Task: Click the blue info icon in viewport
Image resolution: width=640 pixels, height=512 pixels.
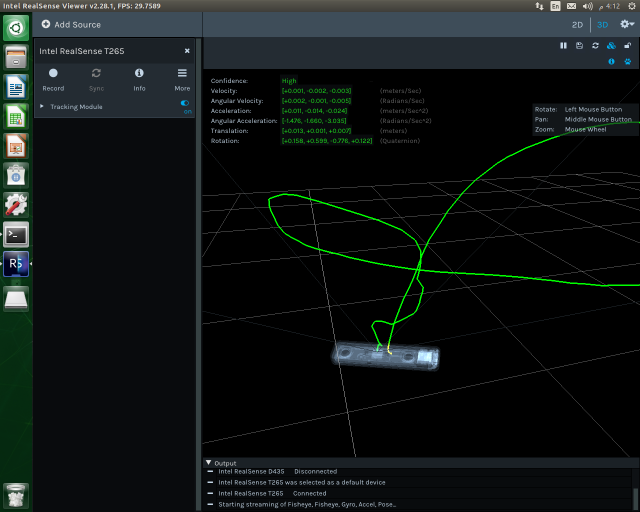Action: click(x=611, y=61)
